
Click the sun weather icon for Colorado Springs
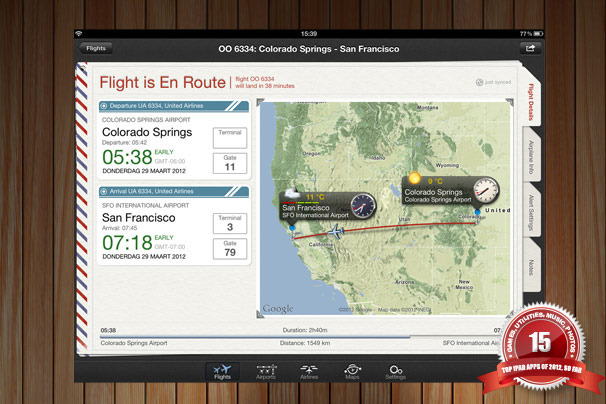tap(414, 178)
